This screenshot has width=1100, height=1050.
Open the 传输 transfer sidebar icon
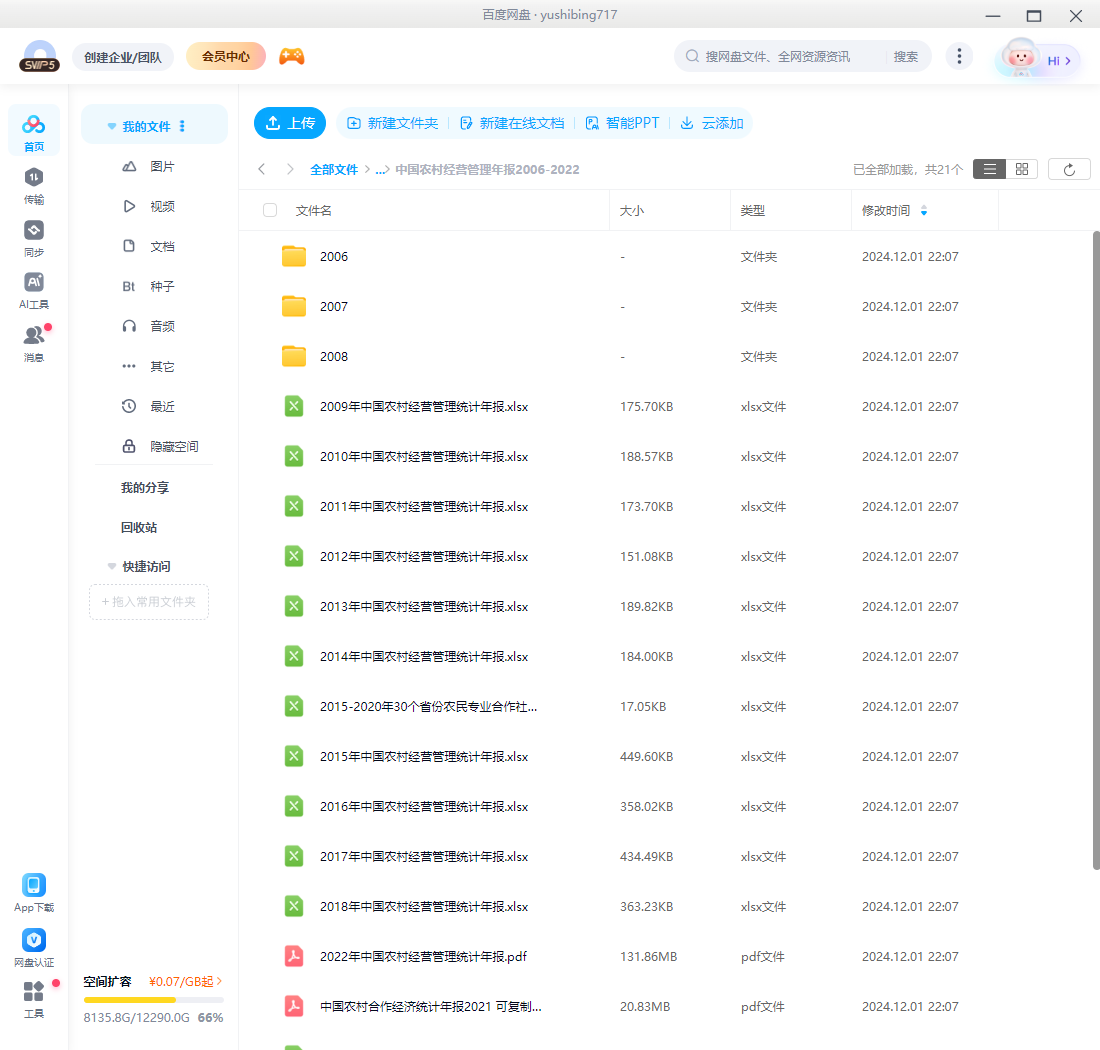point(34,186)
